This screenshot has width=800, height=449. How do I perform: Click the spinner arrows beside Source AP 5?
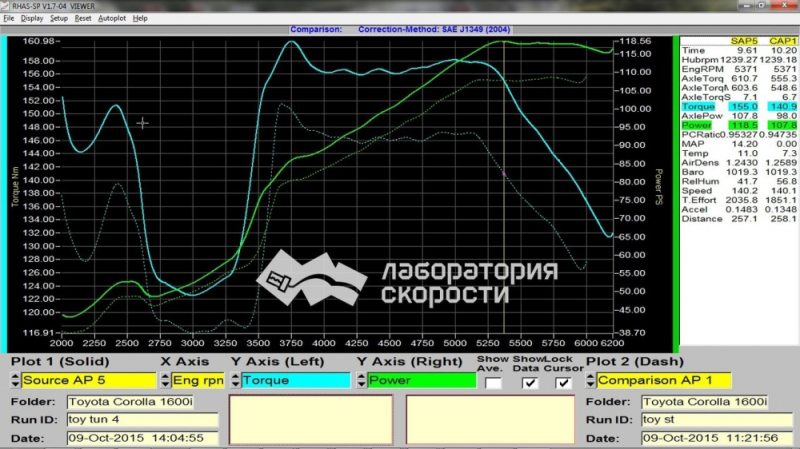coord(15,380)
